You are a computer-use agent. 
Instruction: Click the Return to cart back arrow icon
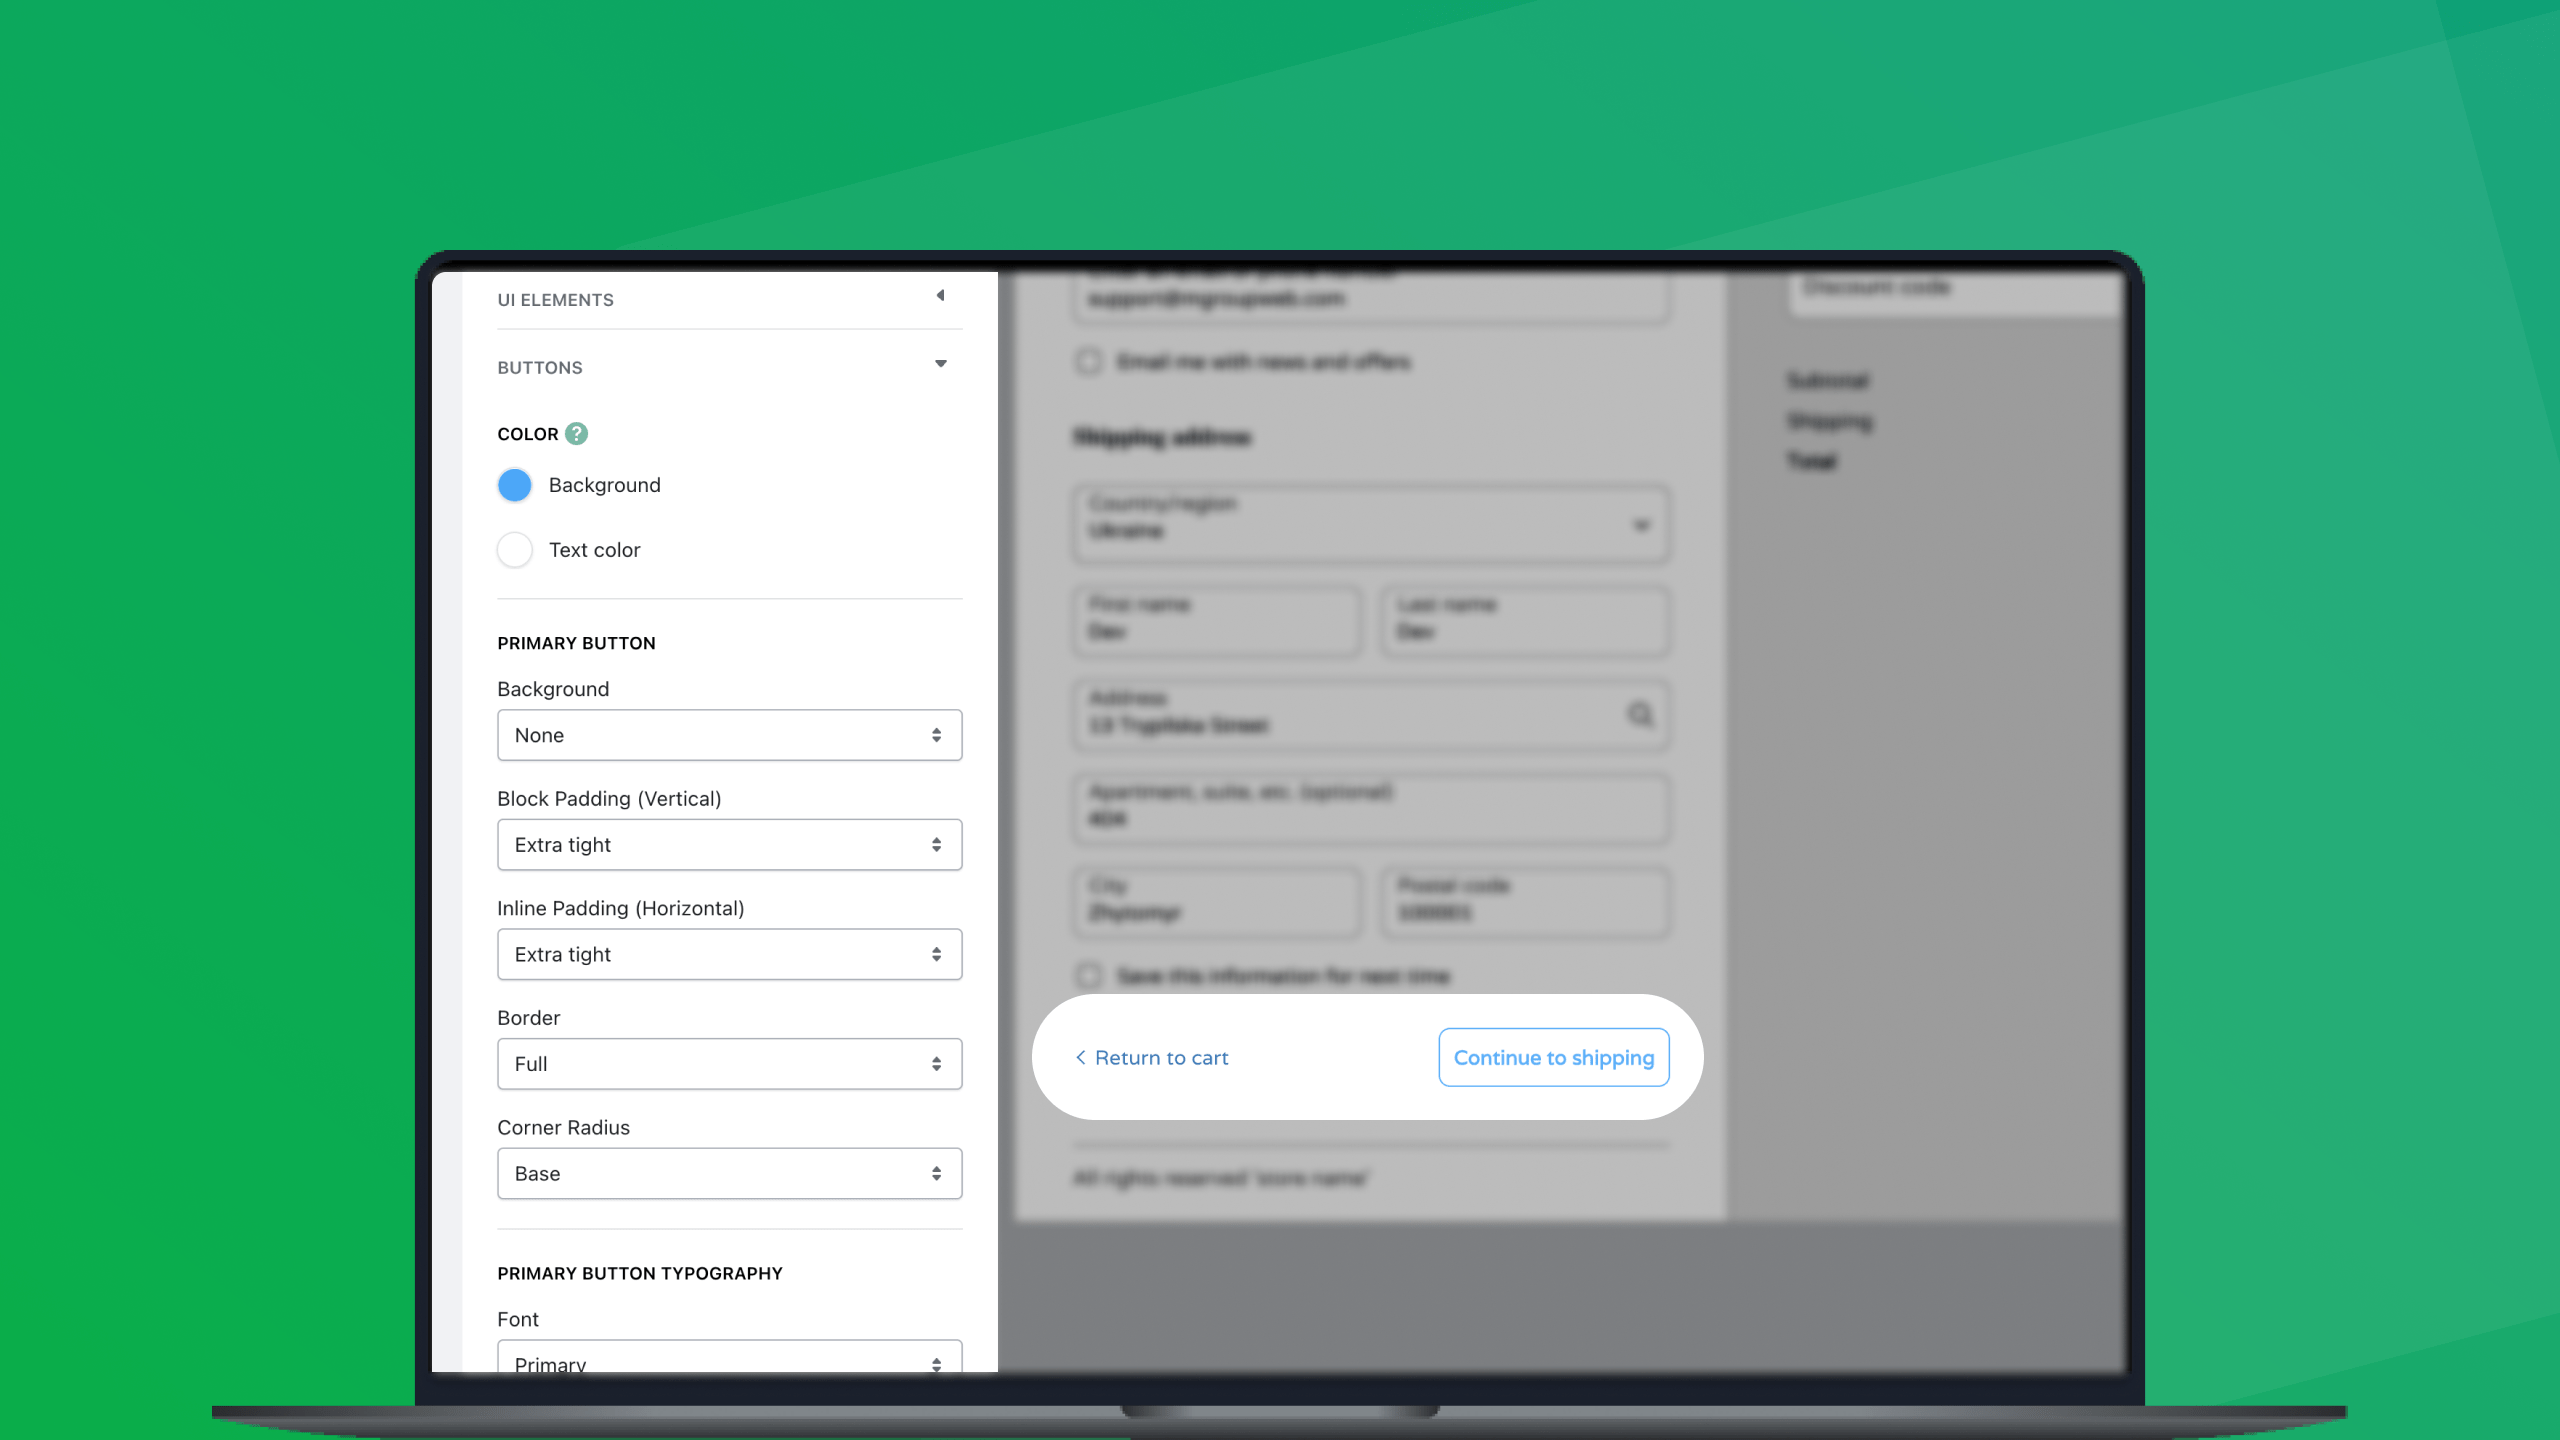click(x=1080, y=1057)
